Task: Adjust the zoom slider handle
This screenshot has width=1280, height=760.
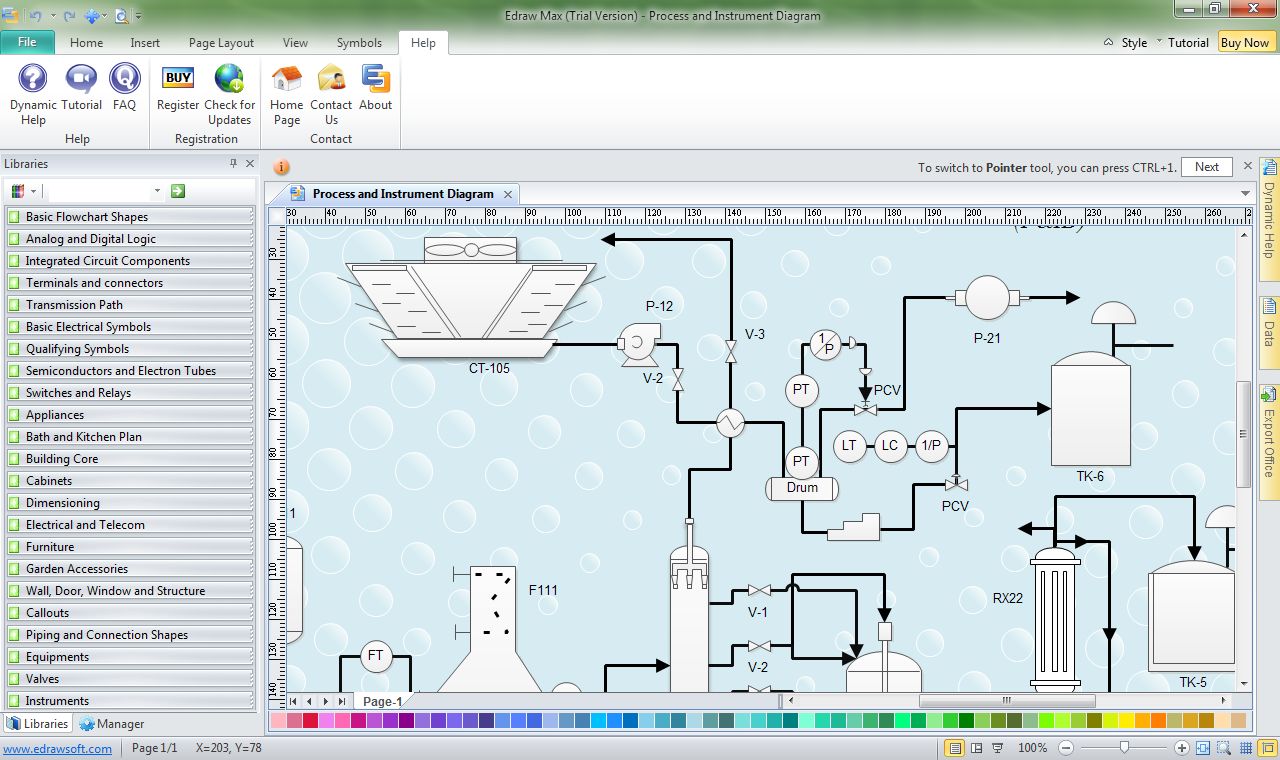Action: pos(1125,747)
